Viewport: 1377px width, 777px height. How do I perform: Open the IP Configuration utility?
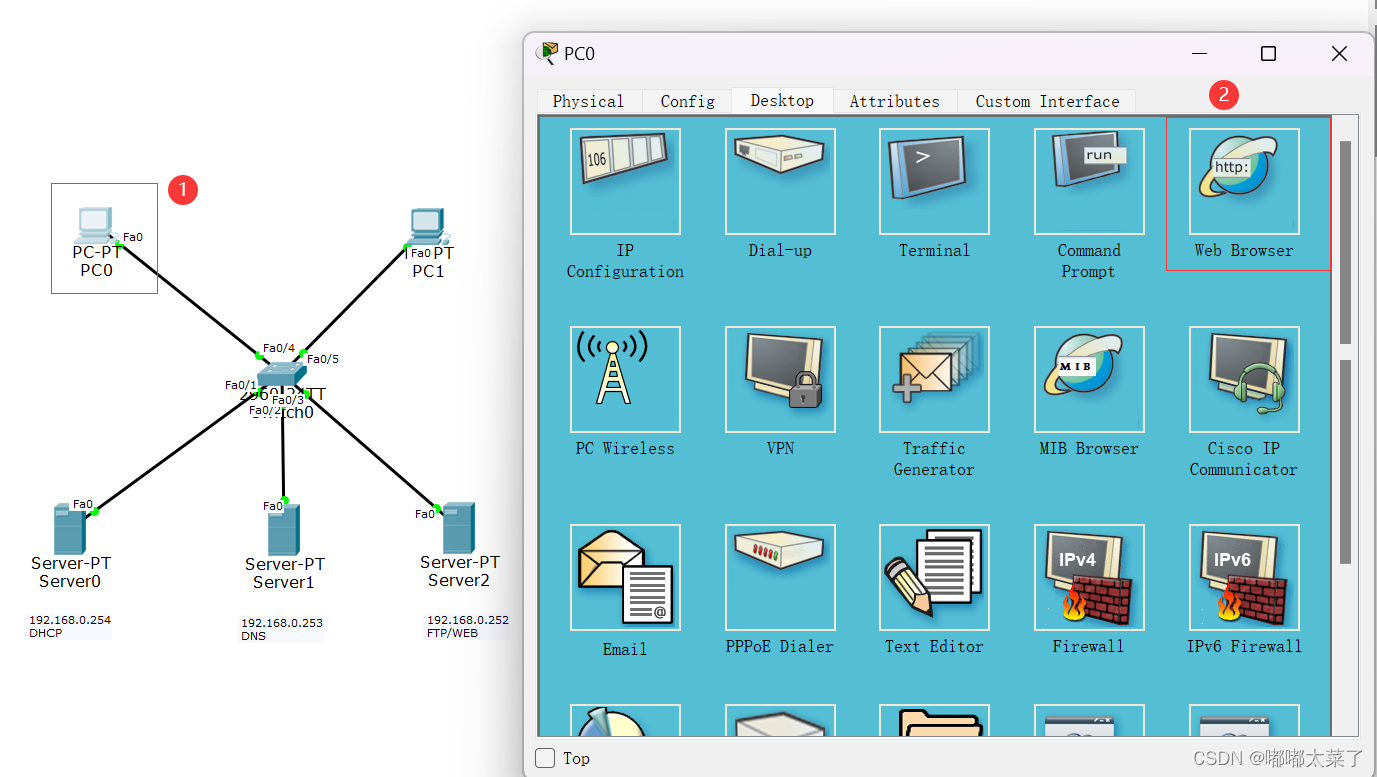tap(625, 181)
